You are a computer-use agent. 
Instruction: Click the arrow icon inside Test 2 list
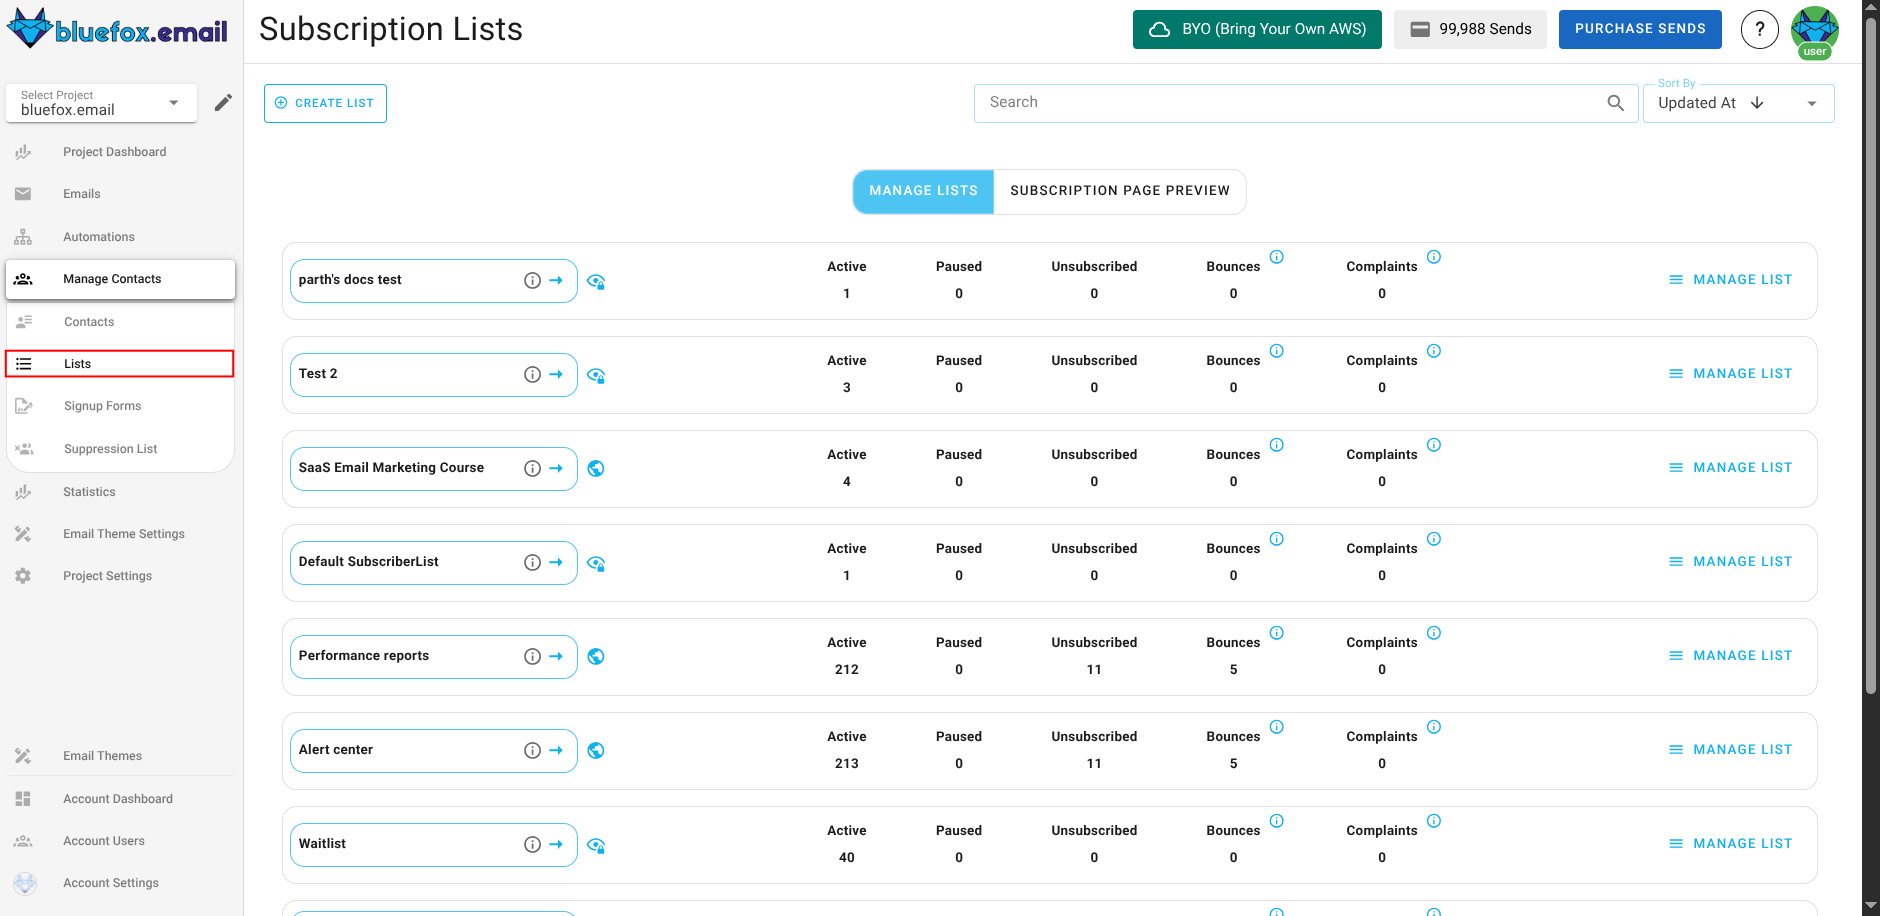click(557, 374)
